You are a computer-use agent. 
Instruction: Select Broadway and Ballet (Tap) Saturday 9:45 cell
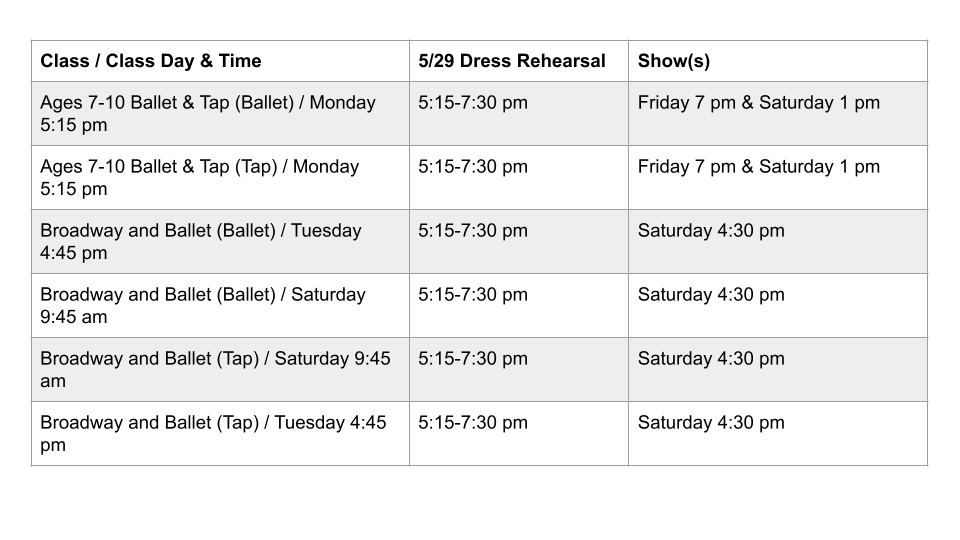(x=220, y=369)
